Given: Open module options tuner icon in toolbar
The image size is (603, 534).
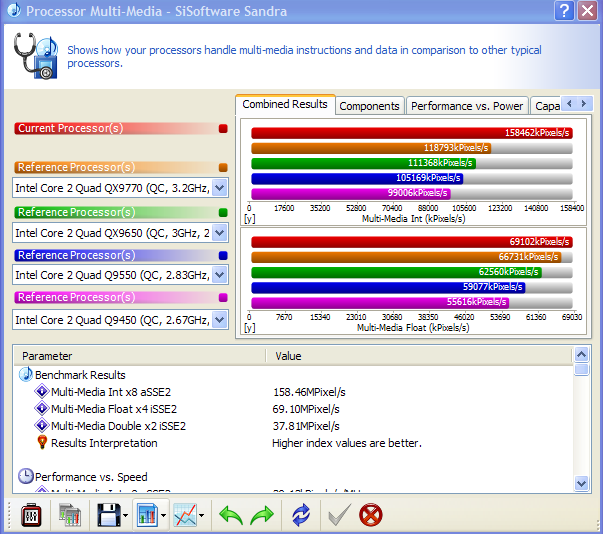Looking at the screenshot, I should click(x=31, y=515).
